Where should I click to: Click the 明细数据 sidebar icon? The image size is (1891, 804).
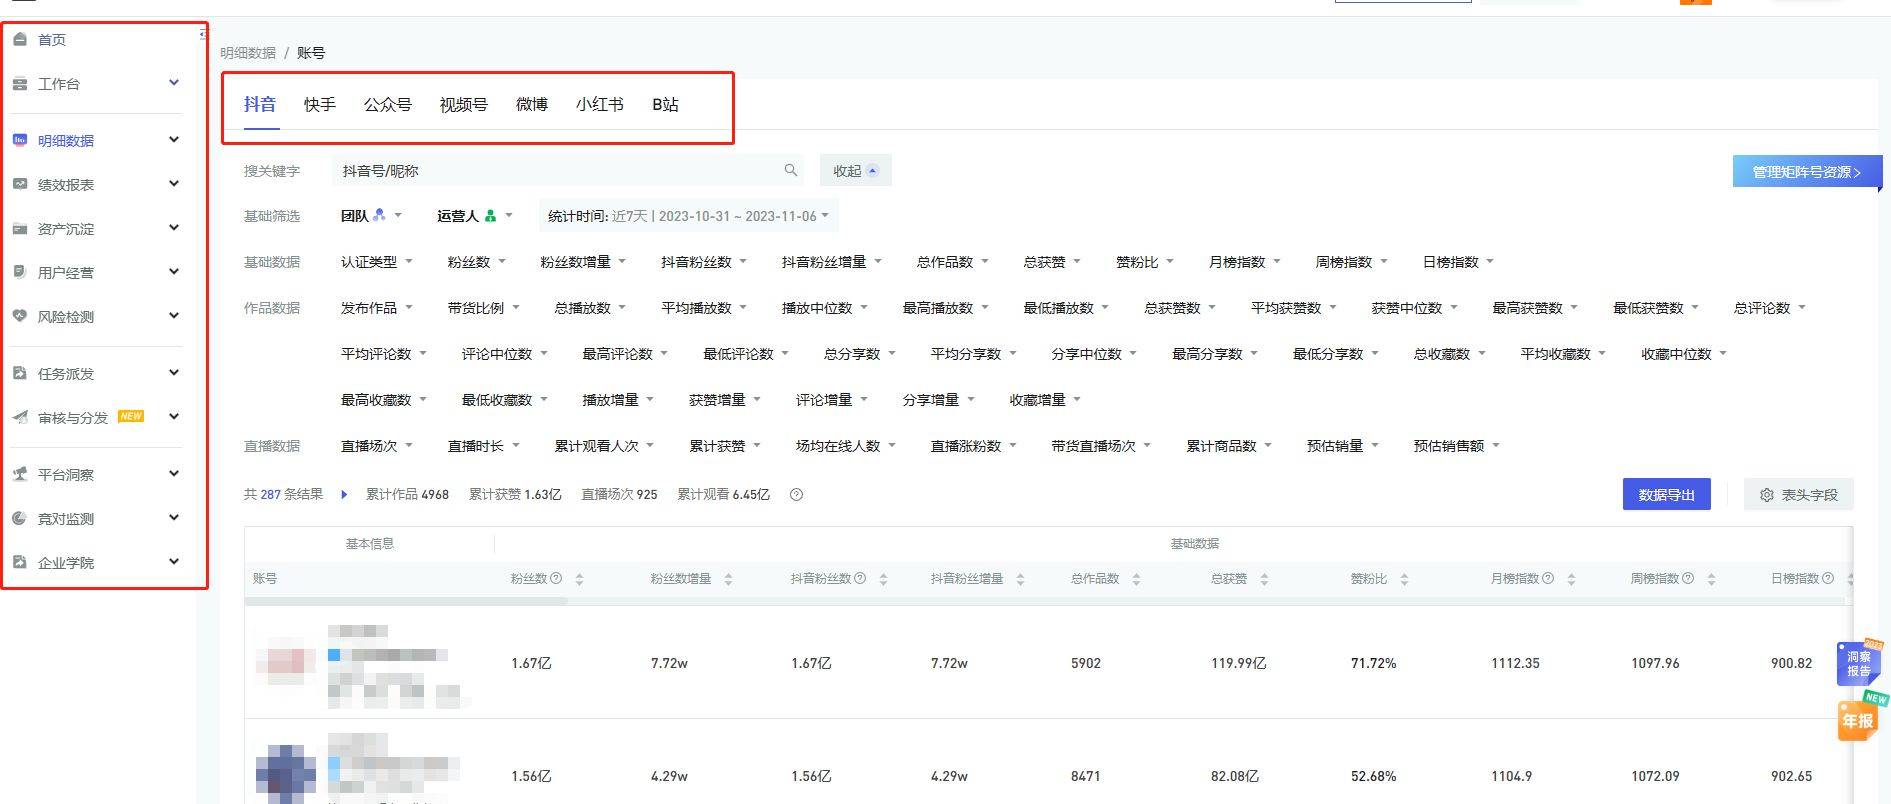(20, 140)
